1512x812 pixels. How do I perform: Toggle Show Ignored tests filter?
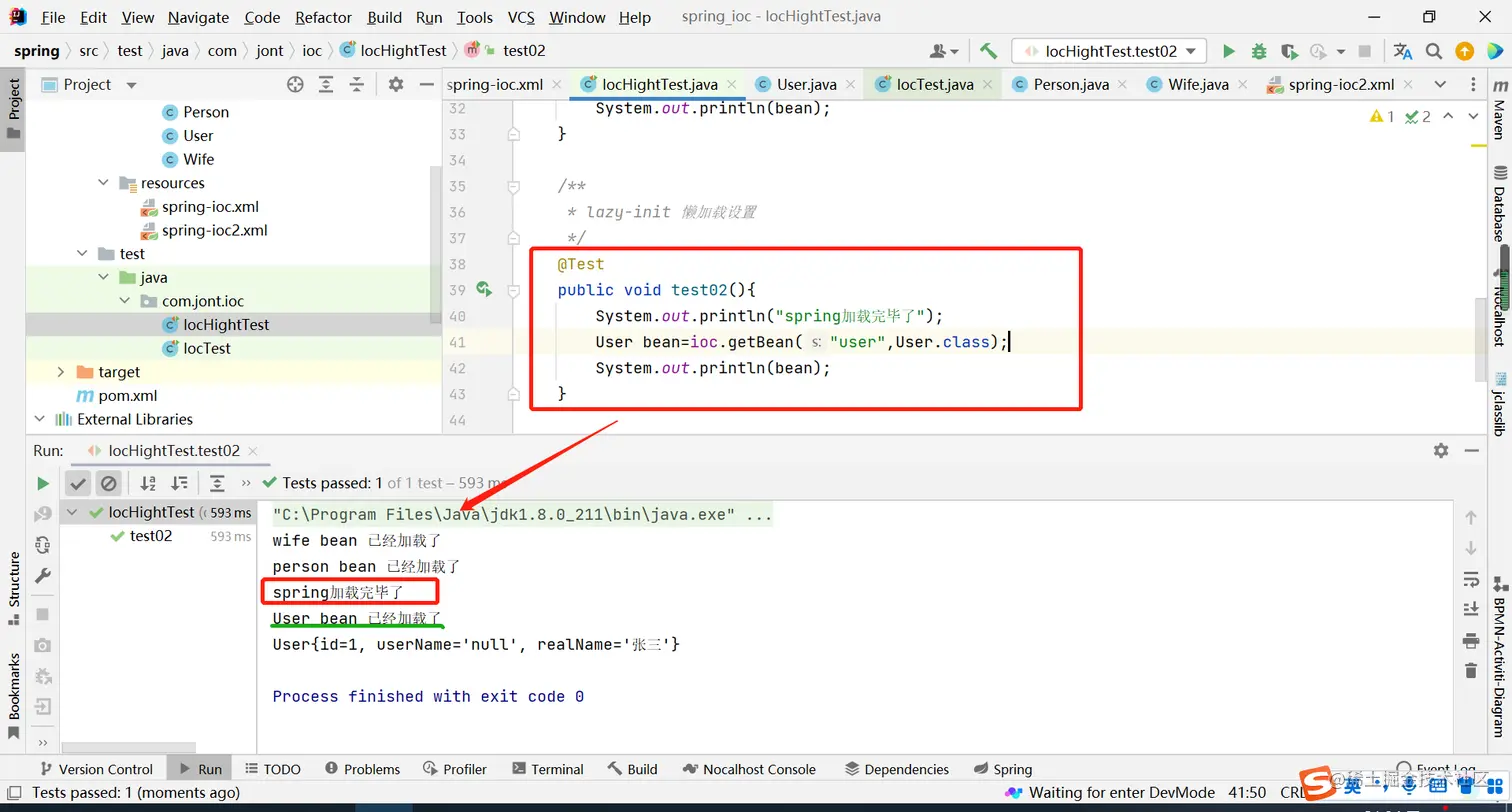pos(108,484)
